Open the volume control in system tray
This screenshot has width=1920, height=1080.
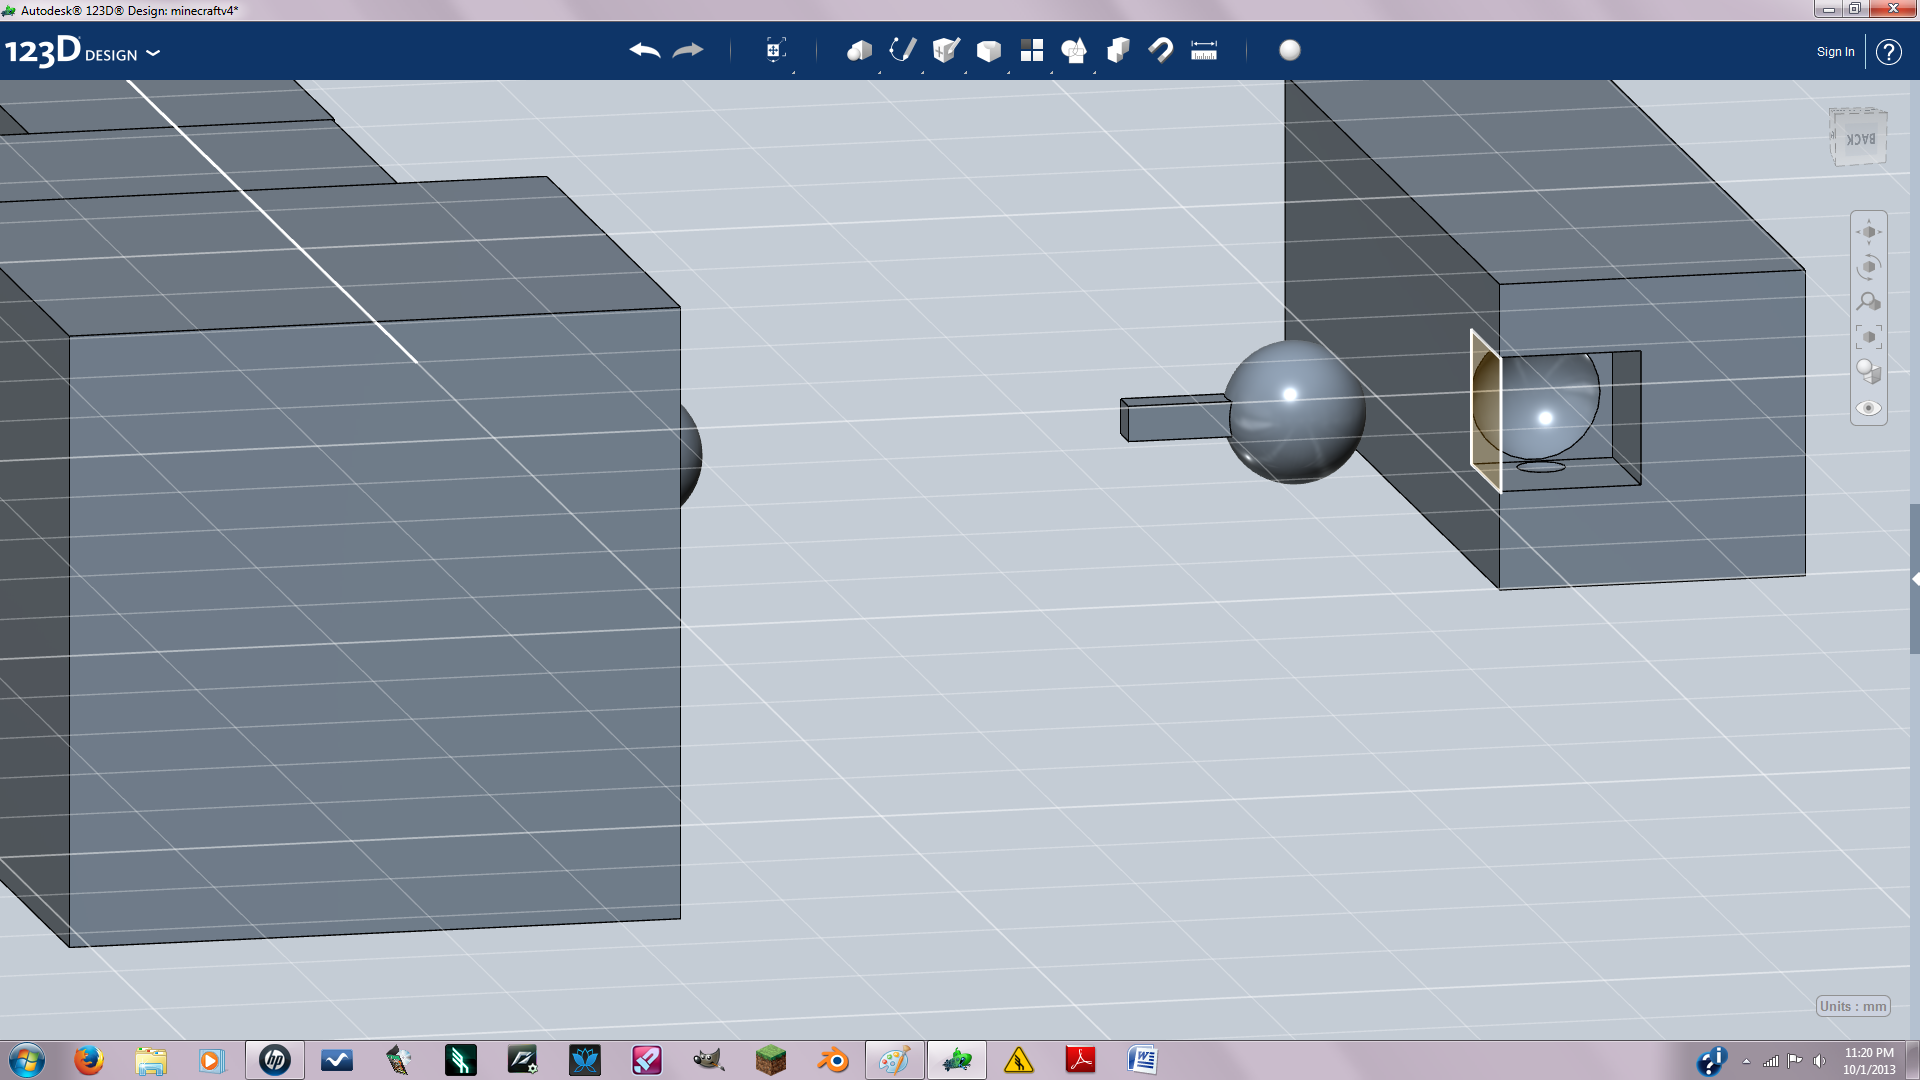tap(1819, 1061)
